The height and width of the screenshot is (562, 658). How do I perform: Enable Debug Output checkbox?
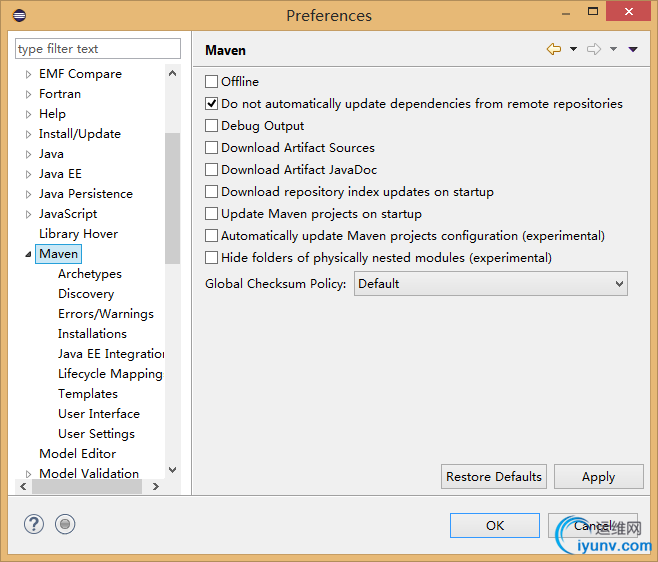tap(212, 125)
